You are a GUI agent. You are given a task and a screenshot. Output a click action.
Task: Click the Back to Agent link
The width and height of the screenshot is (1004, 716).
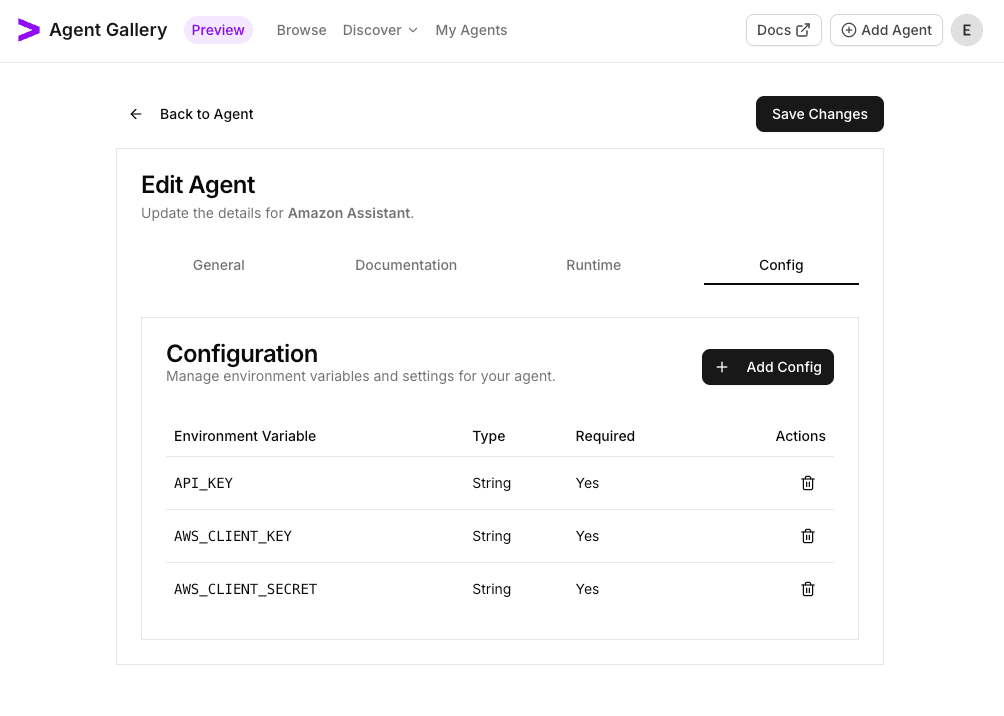206,114
